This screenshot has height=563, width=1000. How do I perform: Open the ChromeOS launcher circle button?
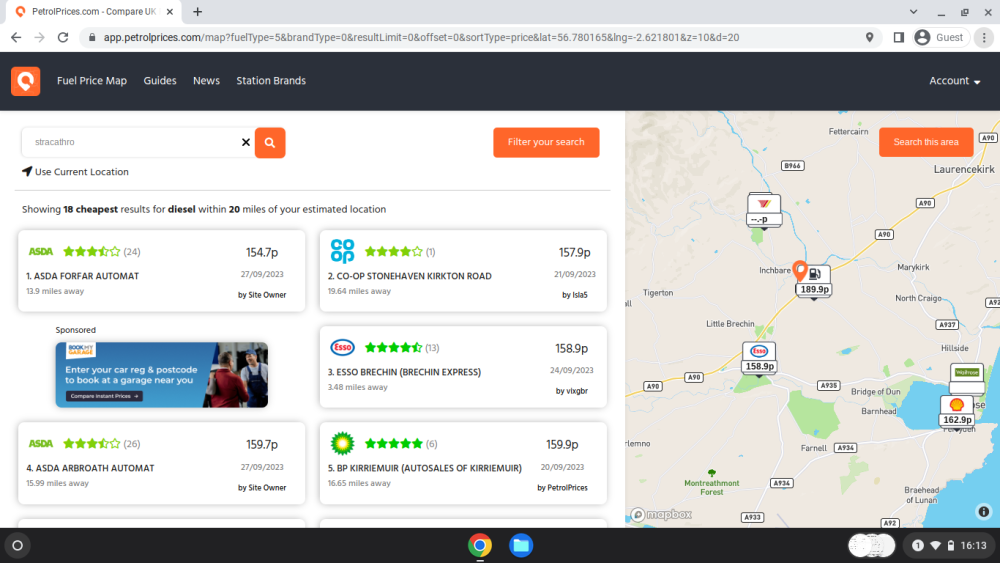coord(18,545)
